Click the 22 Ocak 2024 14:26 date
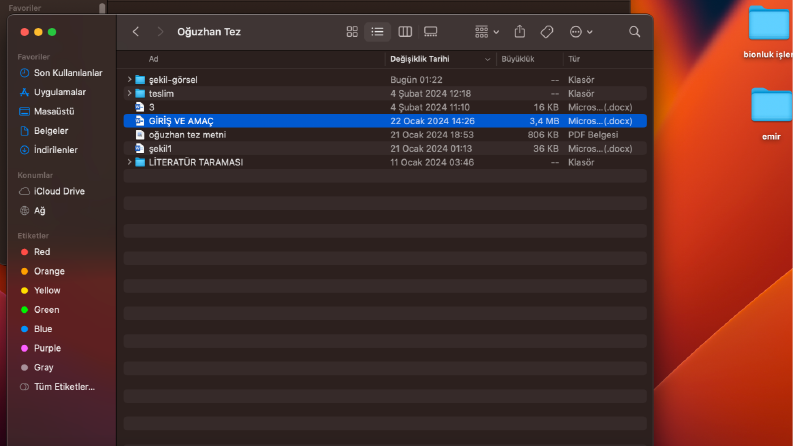Image resolution: width=793 pixels, height=446 pixels. [x=432, y=121]
